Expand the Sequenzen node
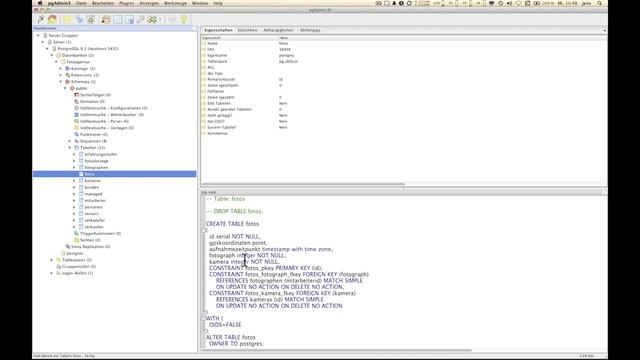This screenshot has width=640, height=360. (70, 141)
